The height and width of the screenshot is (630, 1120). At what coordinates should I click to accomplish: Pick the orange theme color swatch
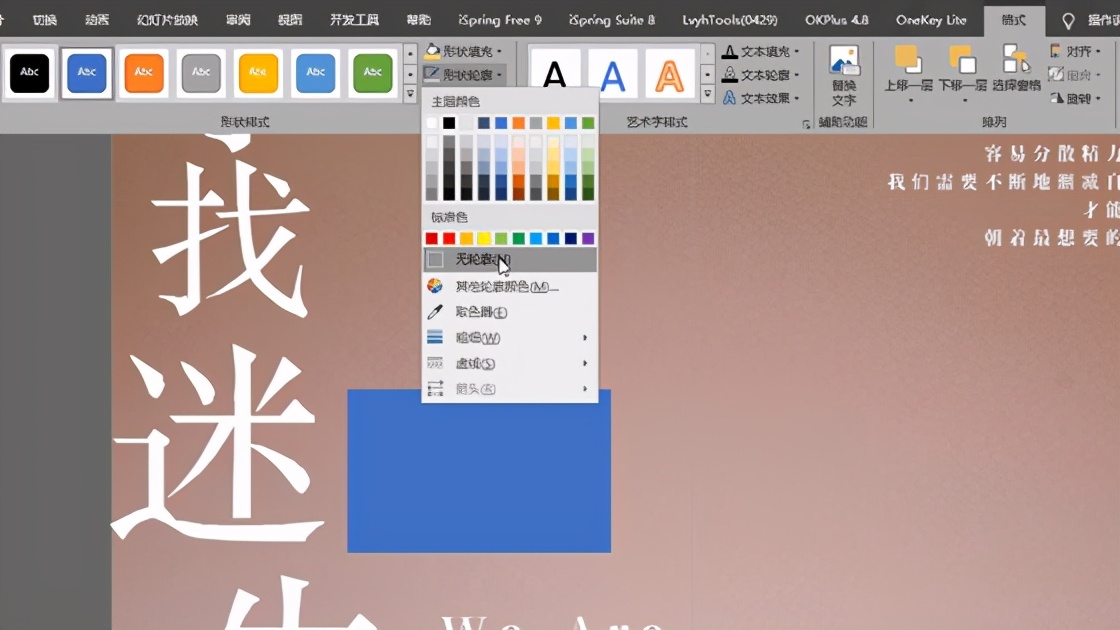coord(518,123)
